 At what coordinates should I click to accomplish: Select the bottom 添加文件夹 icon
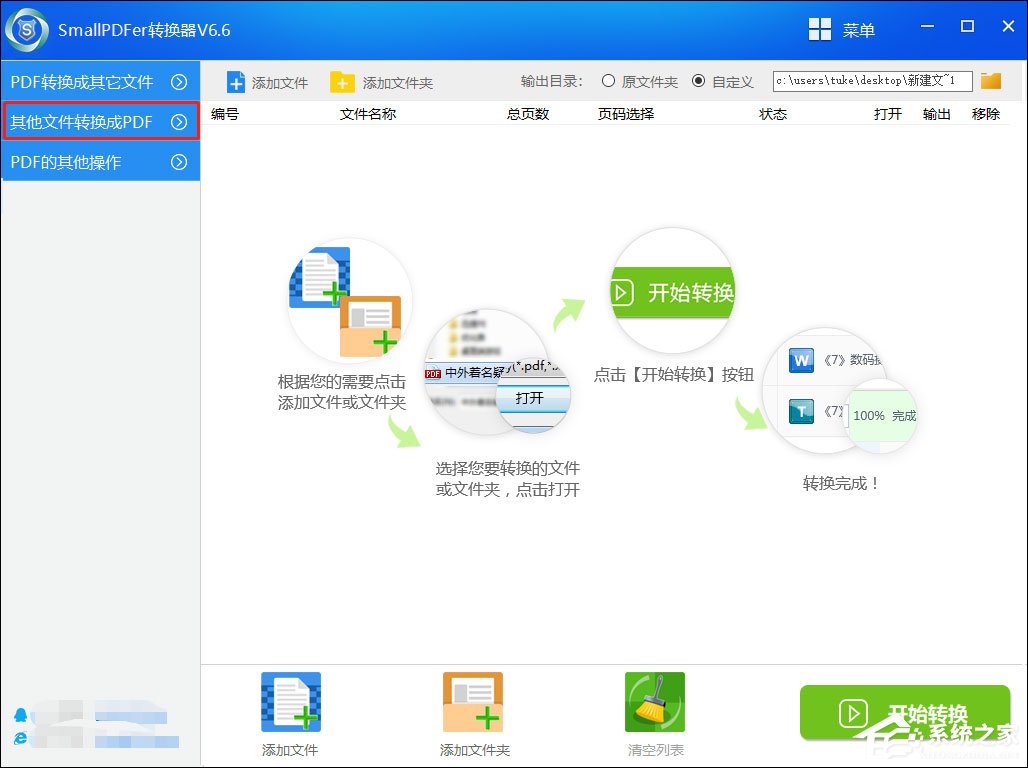(x=471, y=701)
